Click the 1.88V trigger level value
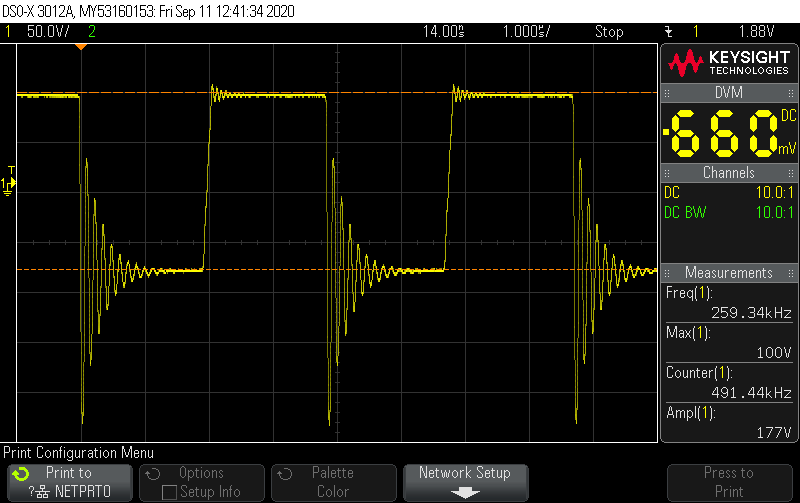The width and height of the screenshot is (800, 503). click(757, 32)
